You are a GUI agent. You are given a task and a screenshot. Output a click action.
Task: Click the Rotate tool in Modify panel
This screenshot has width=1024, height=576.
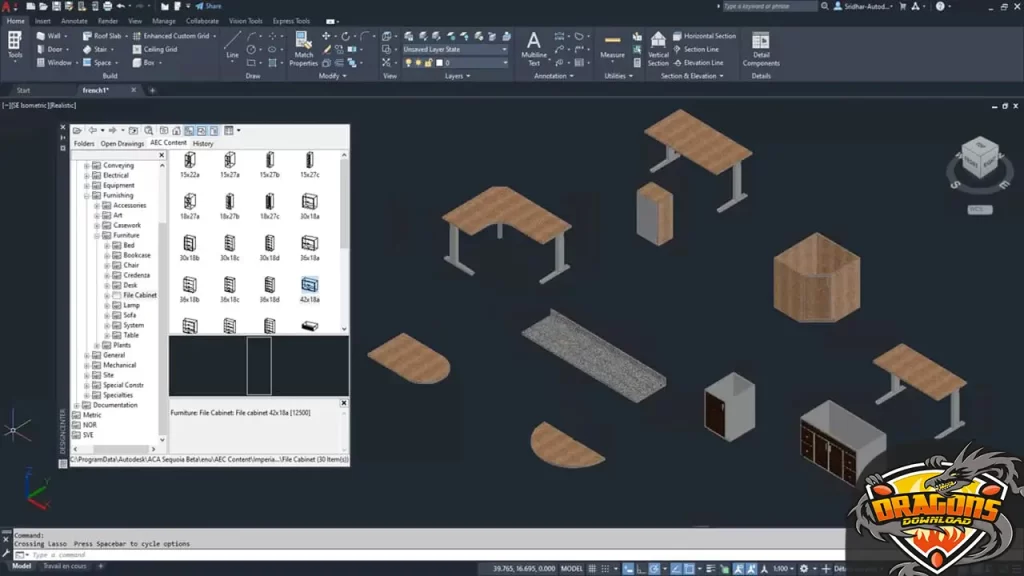345,36
